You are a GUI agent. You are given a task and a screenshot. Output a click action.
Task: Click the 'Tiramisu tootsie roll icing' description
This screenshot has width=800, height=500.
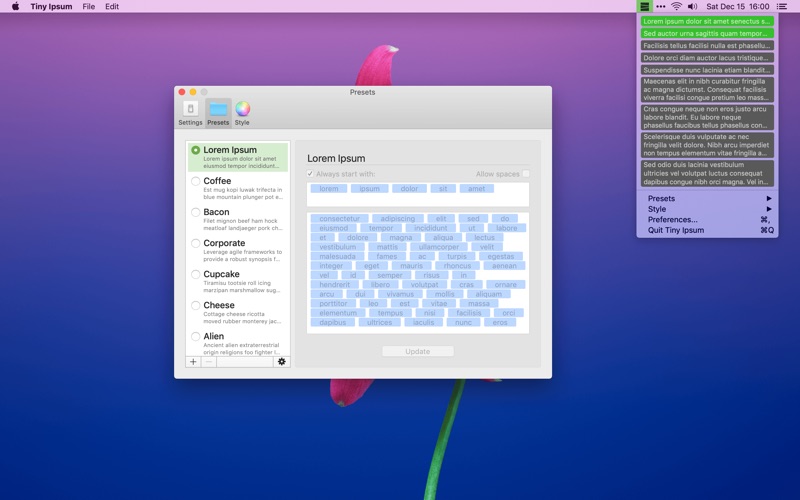pos(242,287)
